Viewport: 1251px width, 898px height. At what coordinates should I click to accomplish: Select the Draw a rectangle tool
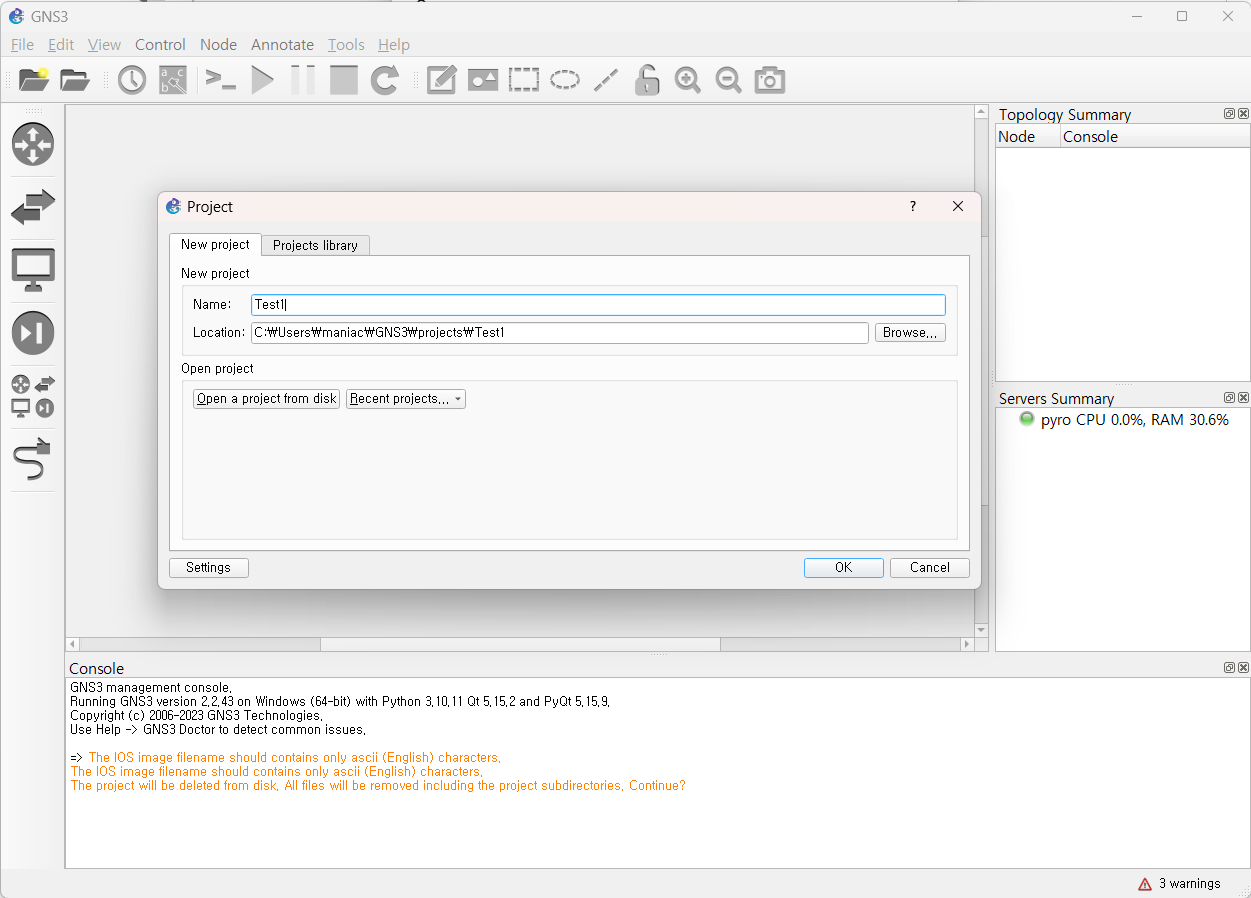[524, 80]
